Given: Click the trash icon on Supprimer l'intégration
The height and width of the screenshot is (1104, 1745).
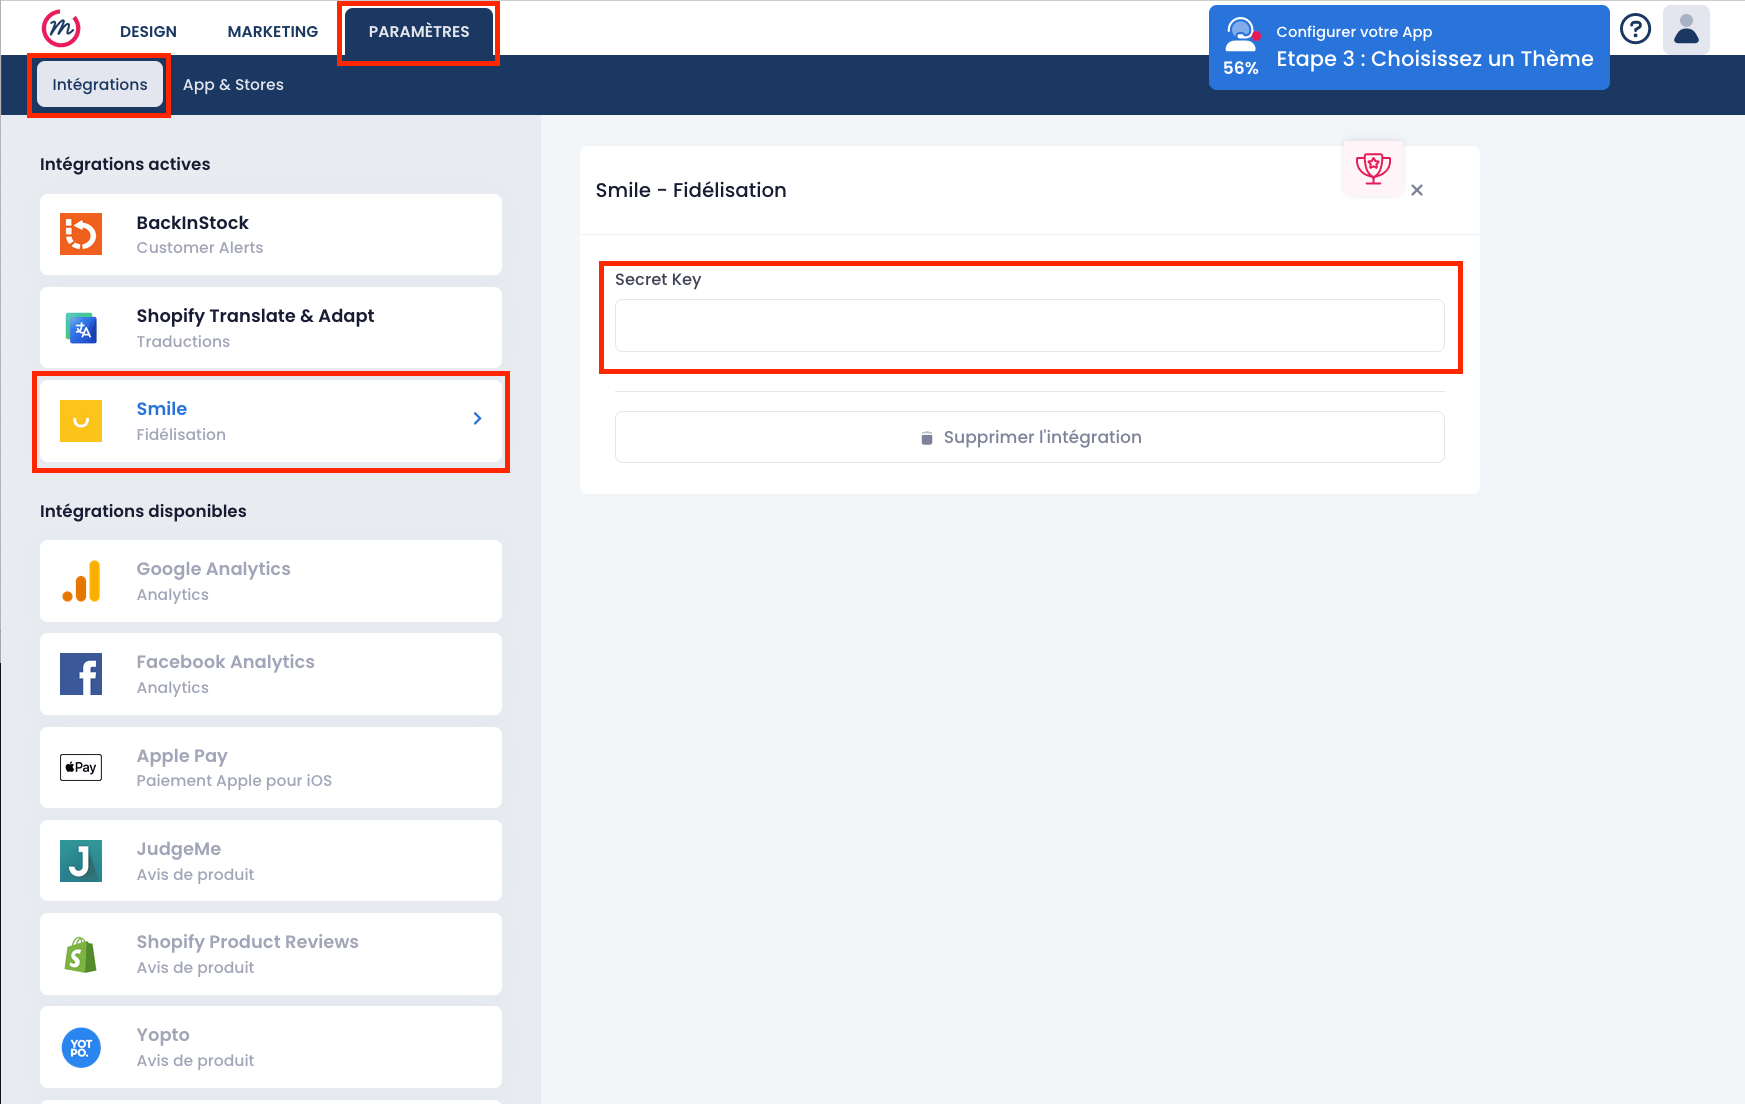Looking at the screenshot, I should (927, 438).
